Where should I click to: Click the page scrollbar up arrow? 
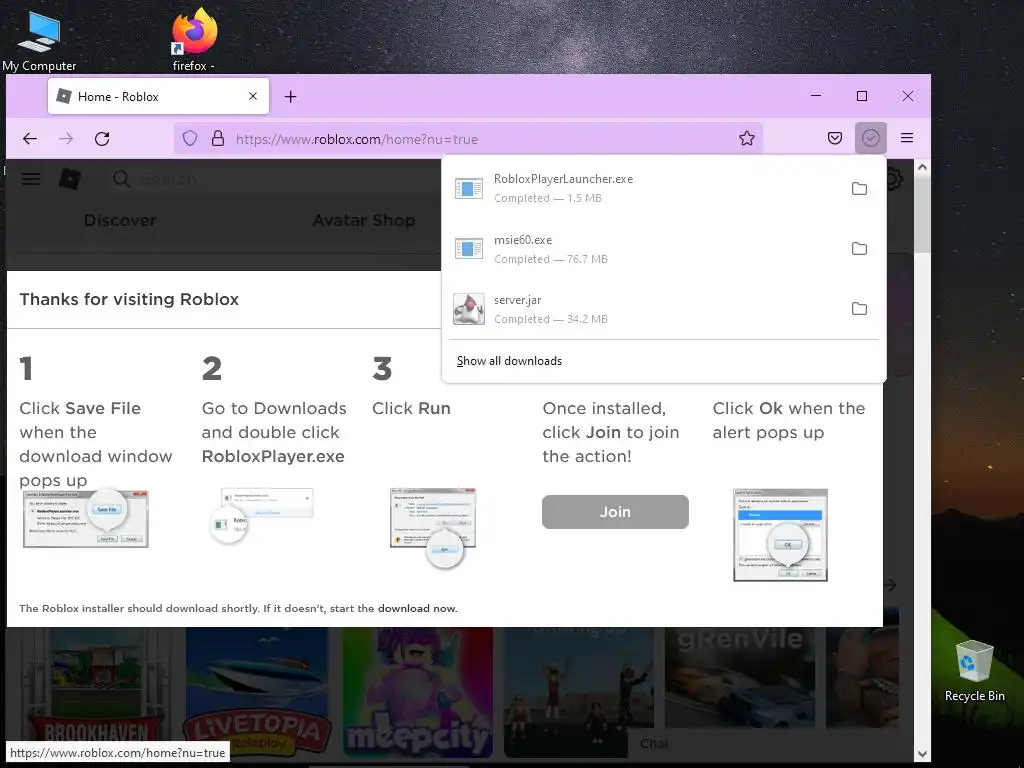click(x=922, y=167)
